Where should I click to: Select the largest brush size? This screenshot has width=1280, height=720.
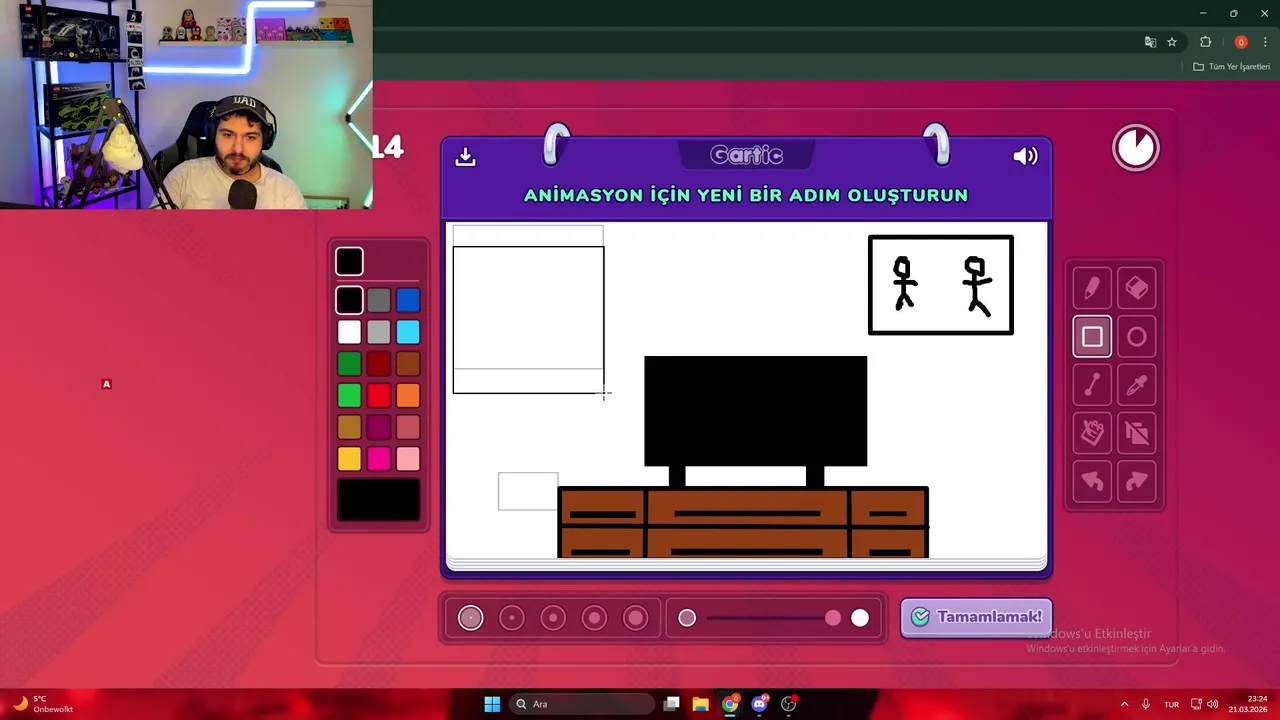[x=636, y=618]
